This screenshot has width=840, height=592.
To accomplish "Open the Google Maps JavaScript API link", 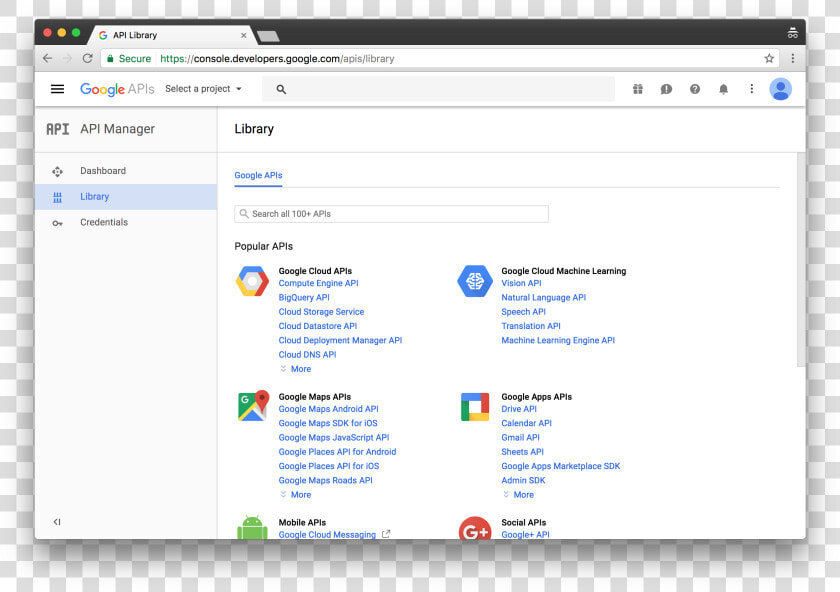I will pos(334,438).
